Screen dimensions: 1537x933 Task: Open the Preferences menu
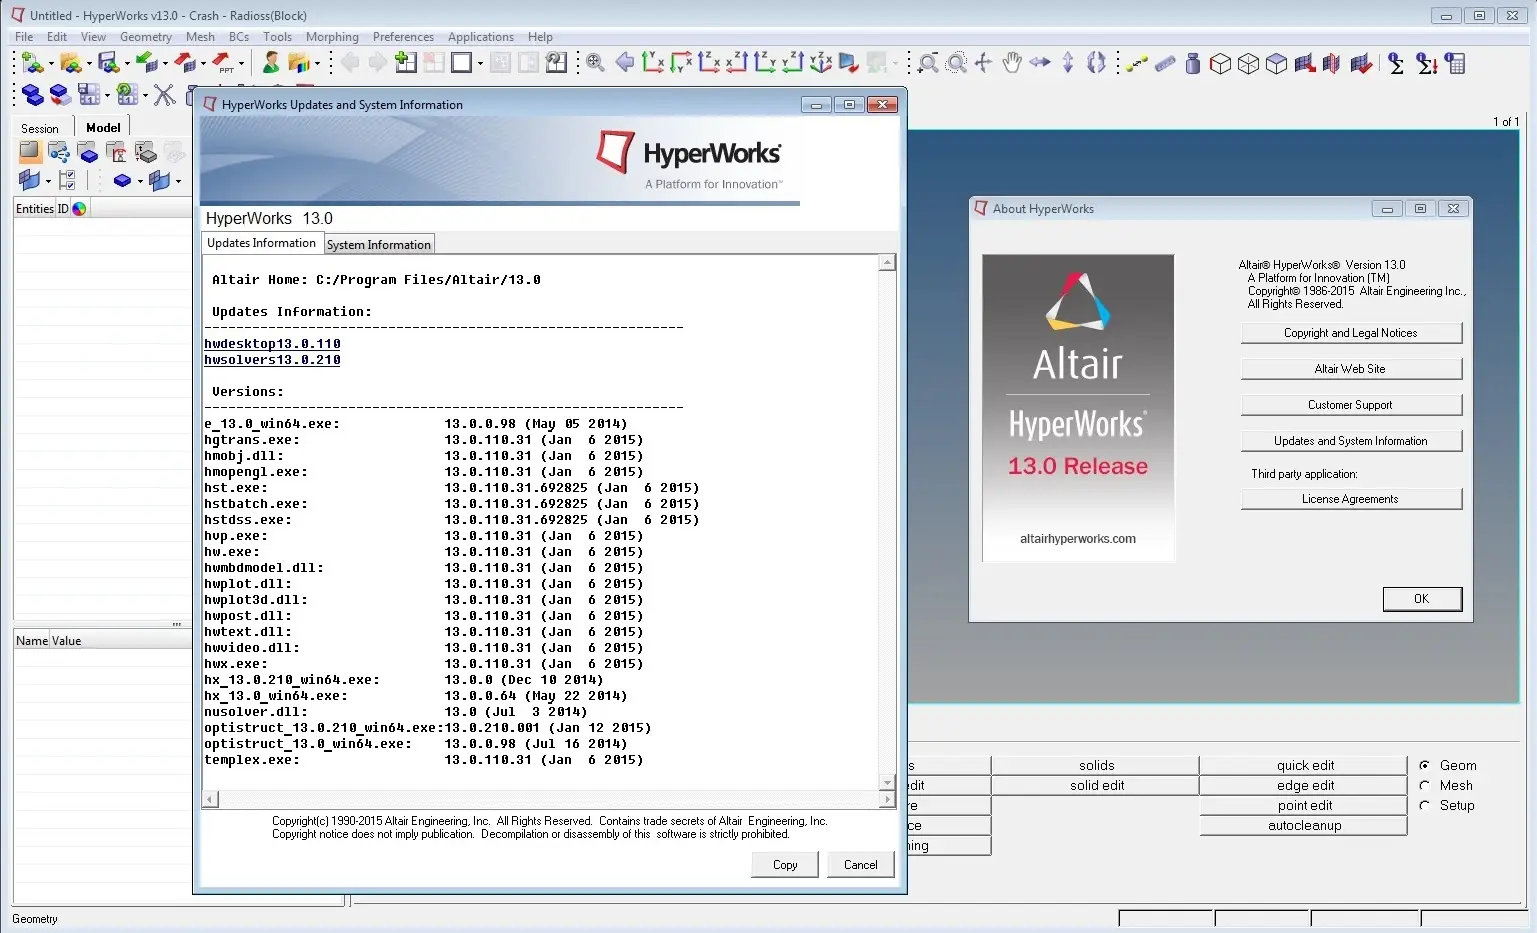403,37
